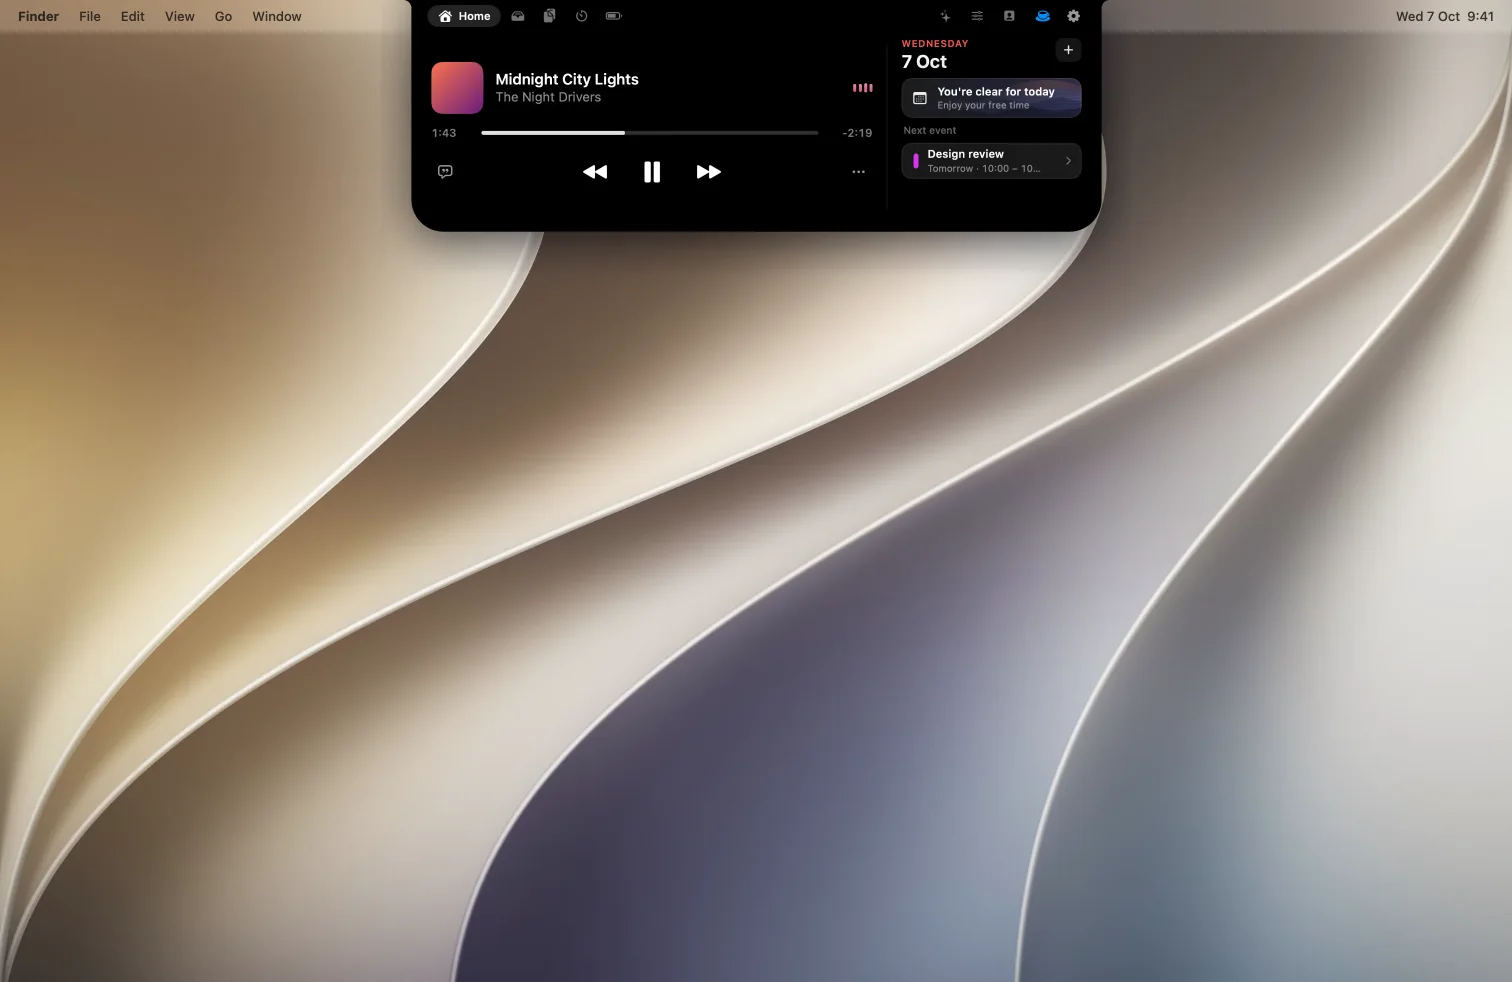Image resolution: width=1512 pixels, height=982 pixels.
Task: Click the Wed 7 Oct 9:41 clock
Action: (x=1445, y=16)
